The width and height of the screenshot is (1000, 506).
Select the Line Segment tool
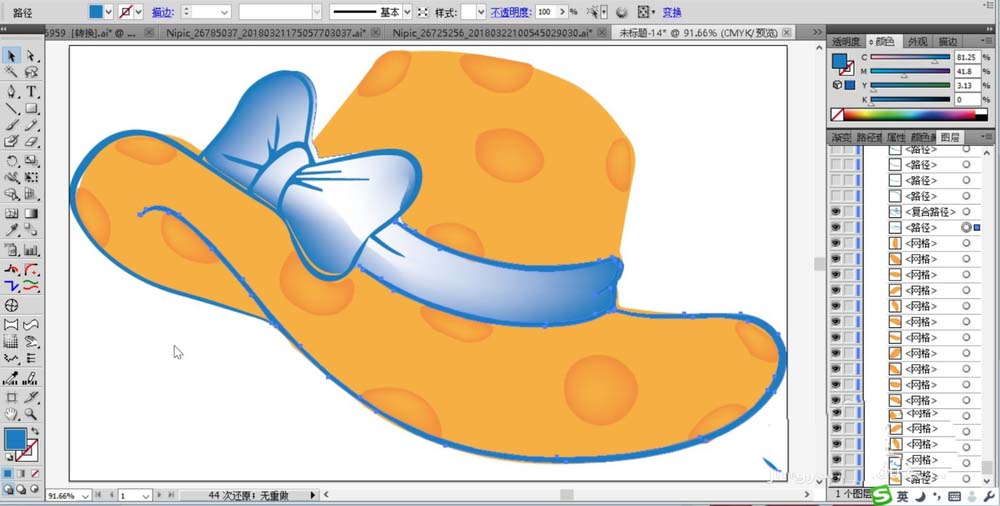point(11,108)
